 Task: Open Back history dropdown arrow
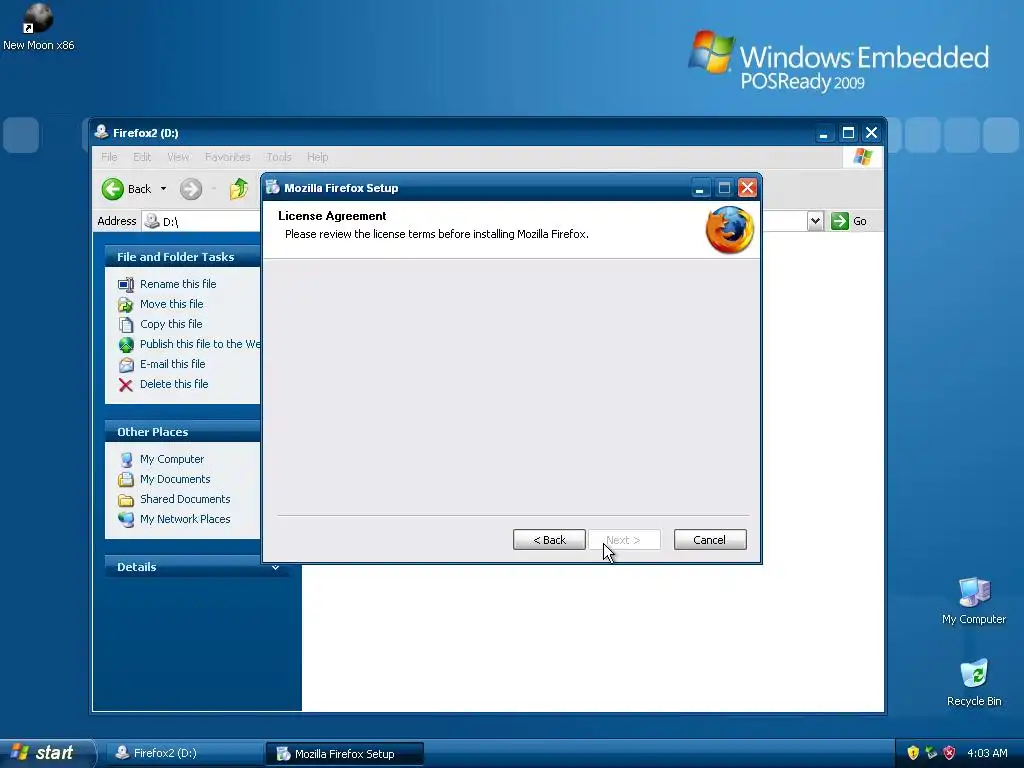coord(163,189)
